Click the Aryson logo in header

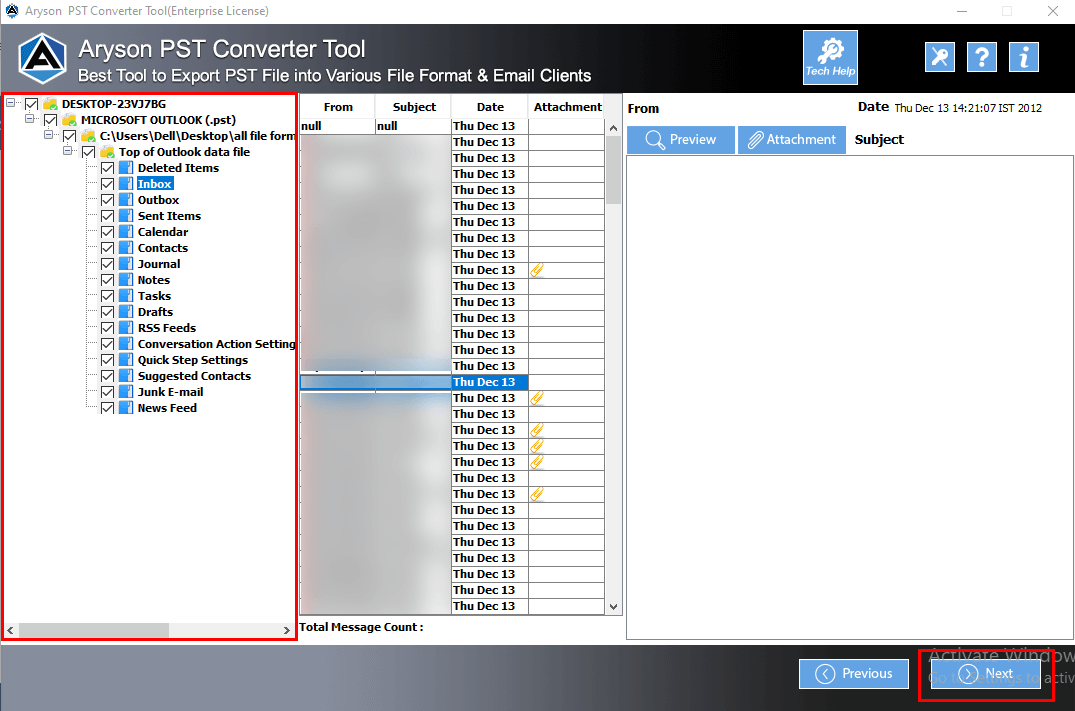click(x=43, y=59)
